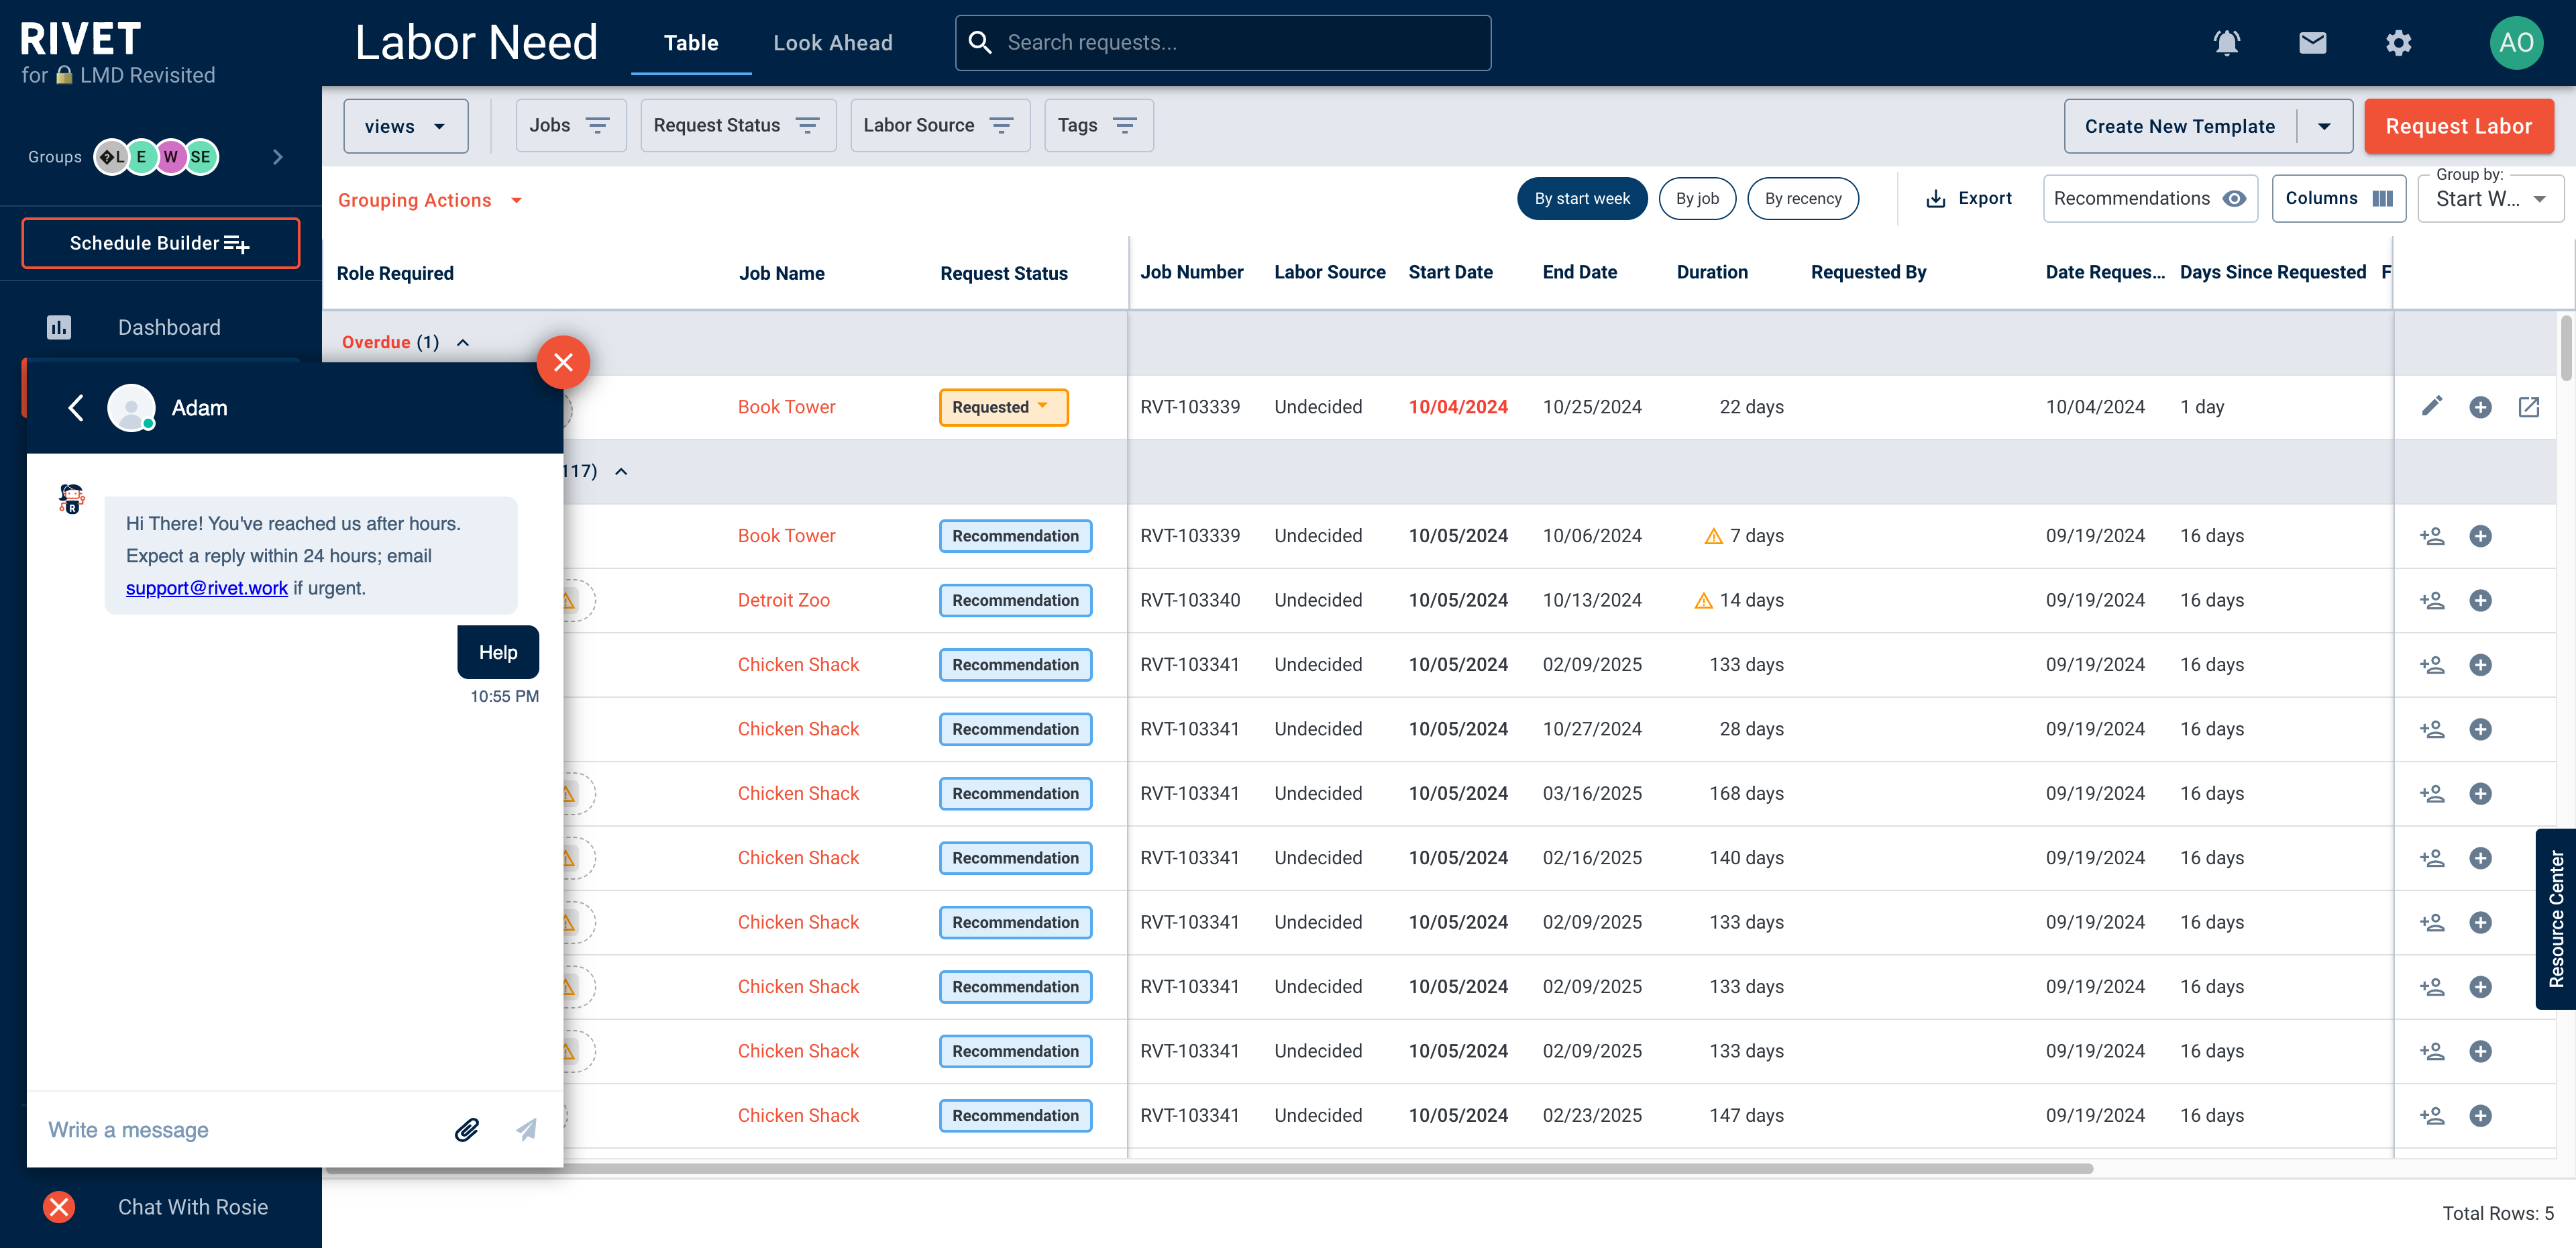Click the attach file paperclip icon
Image resolution: width=2576 pixels, height=1248 pixels.
467,1130
